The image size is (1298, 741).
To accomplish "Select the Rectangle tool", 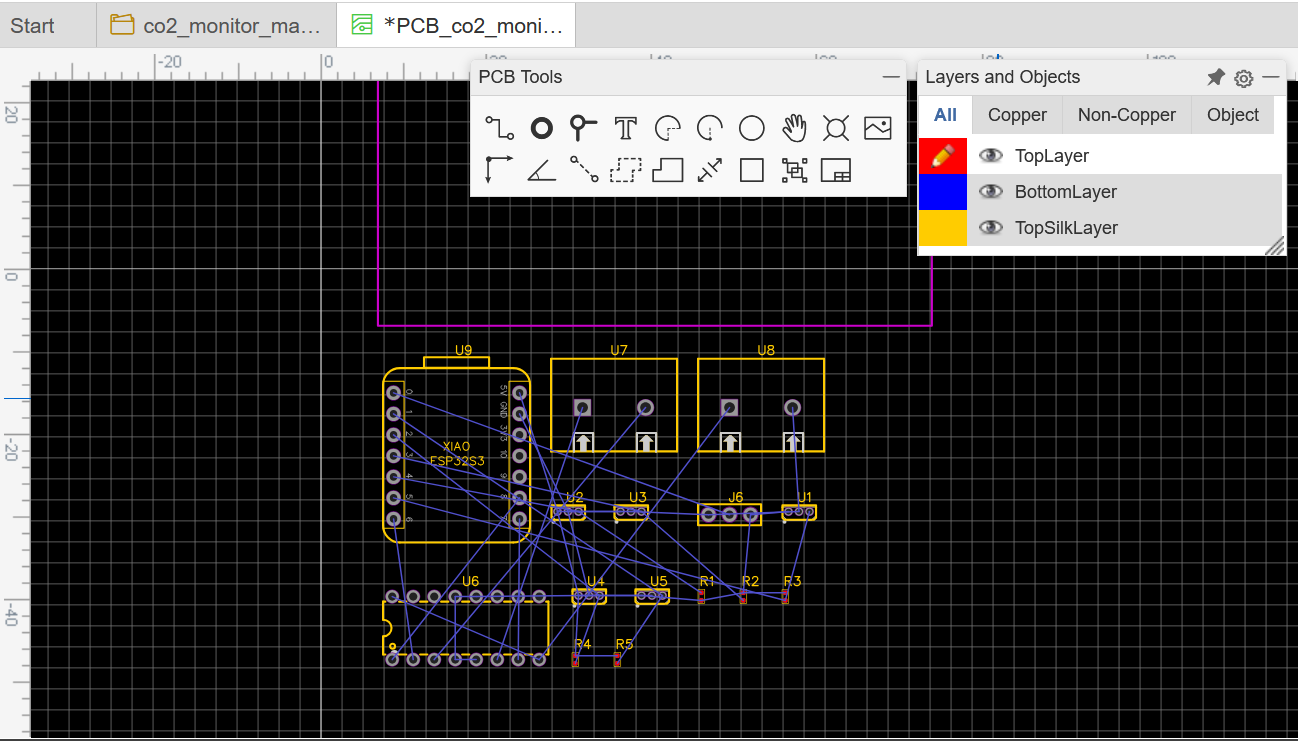I will pyautogui.click(x=752, y=170).
